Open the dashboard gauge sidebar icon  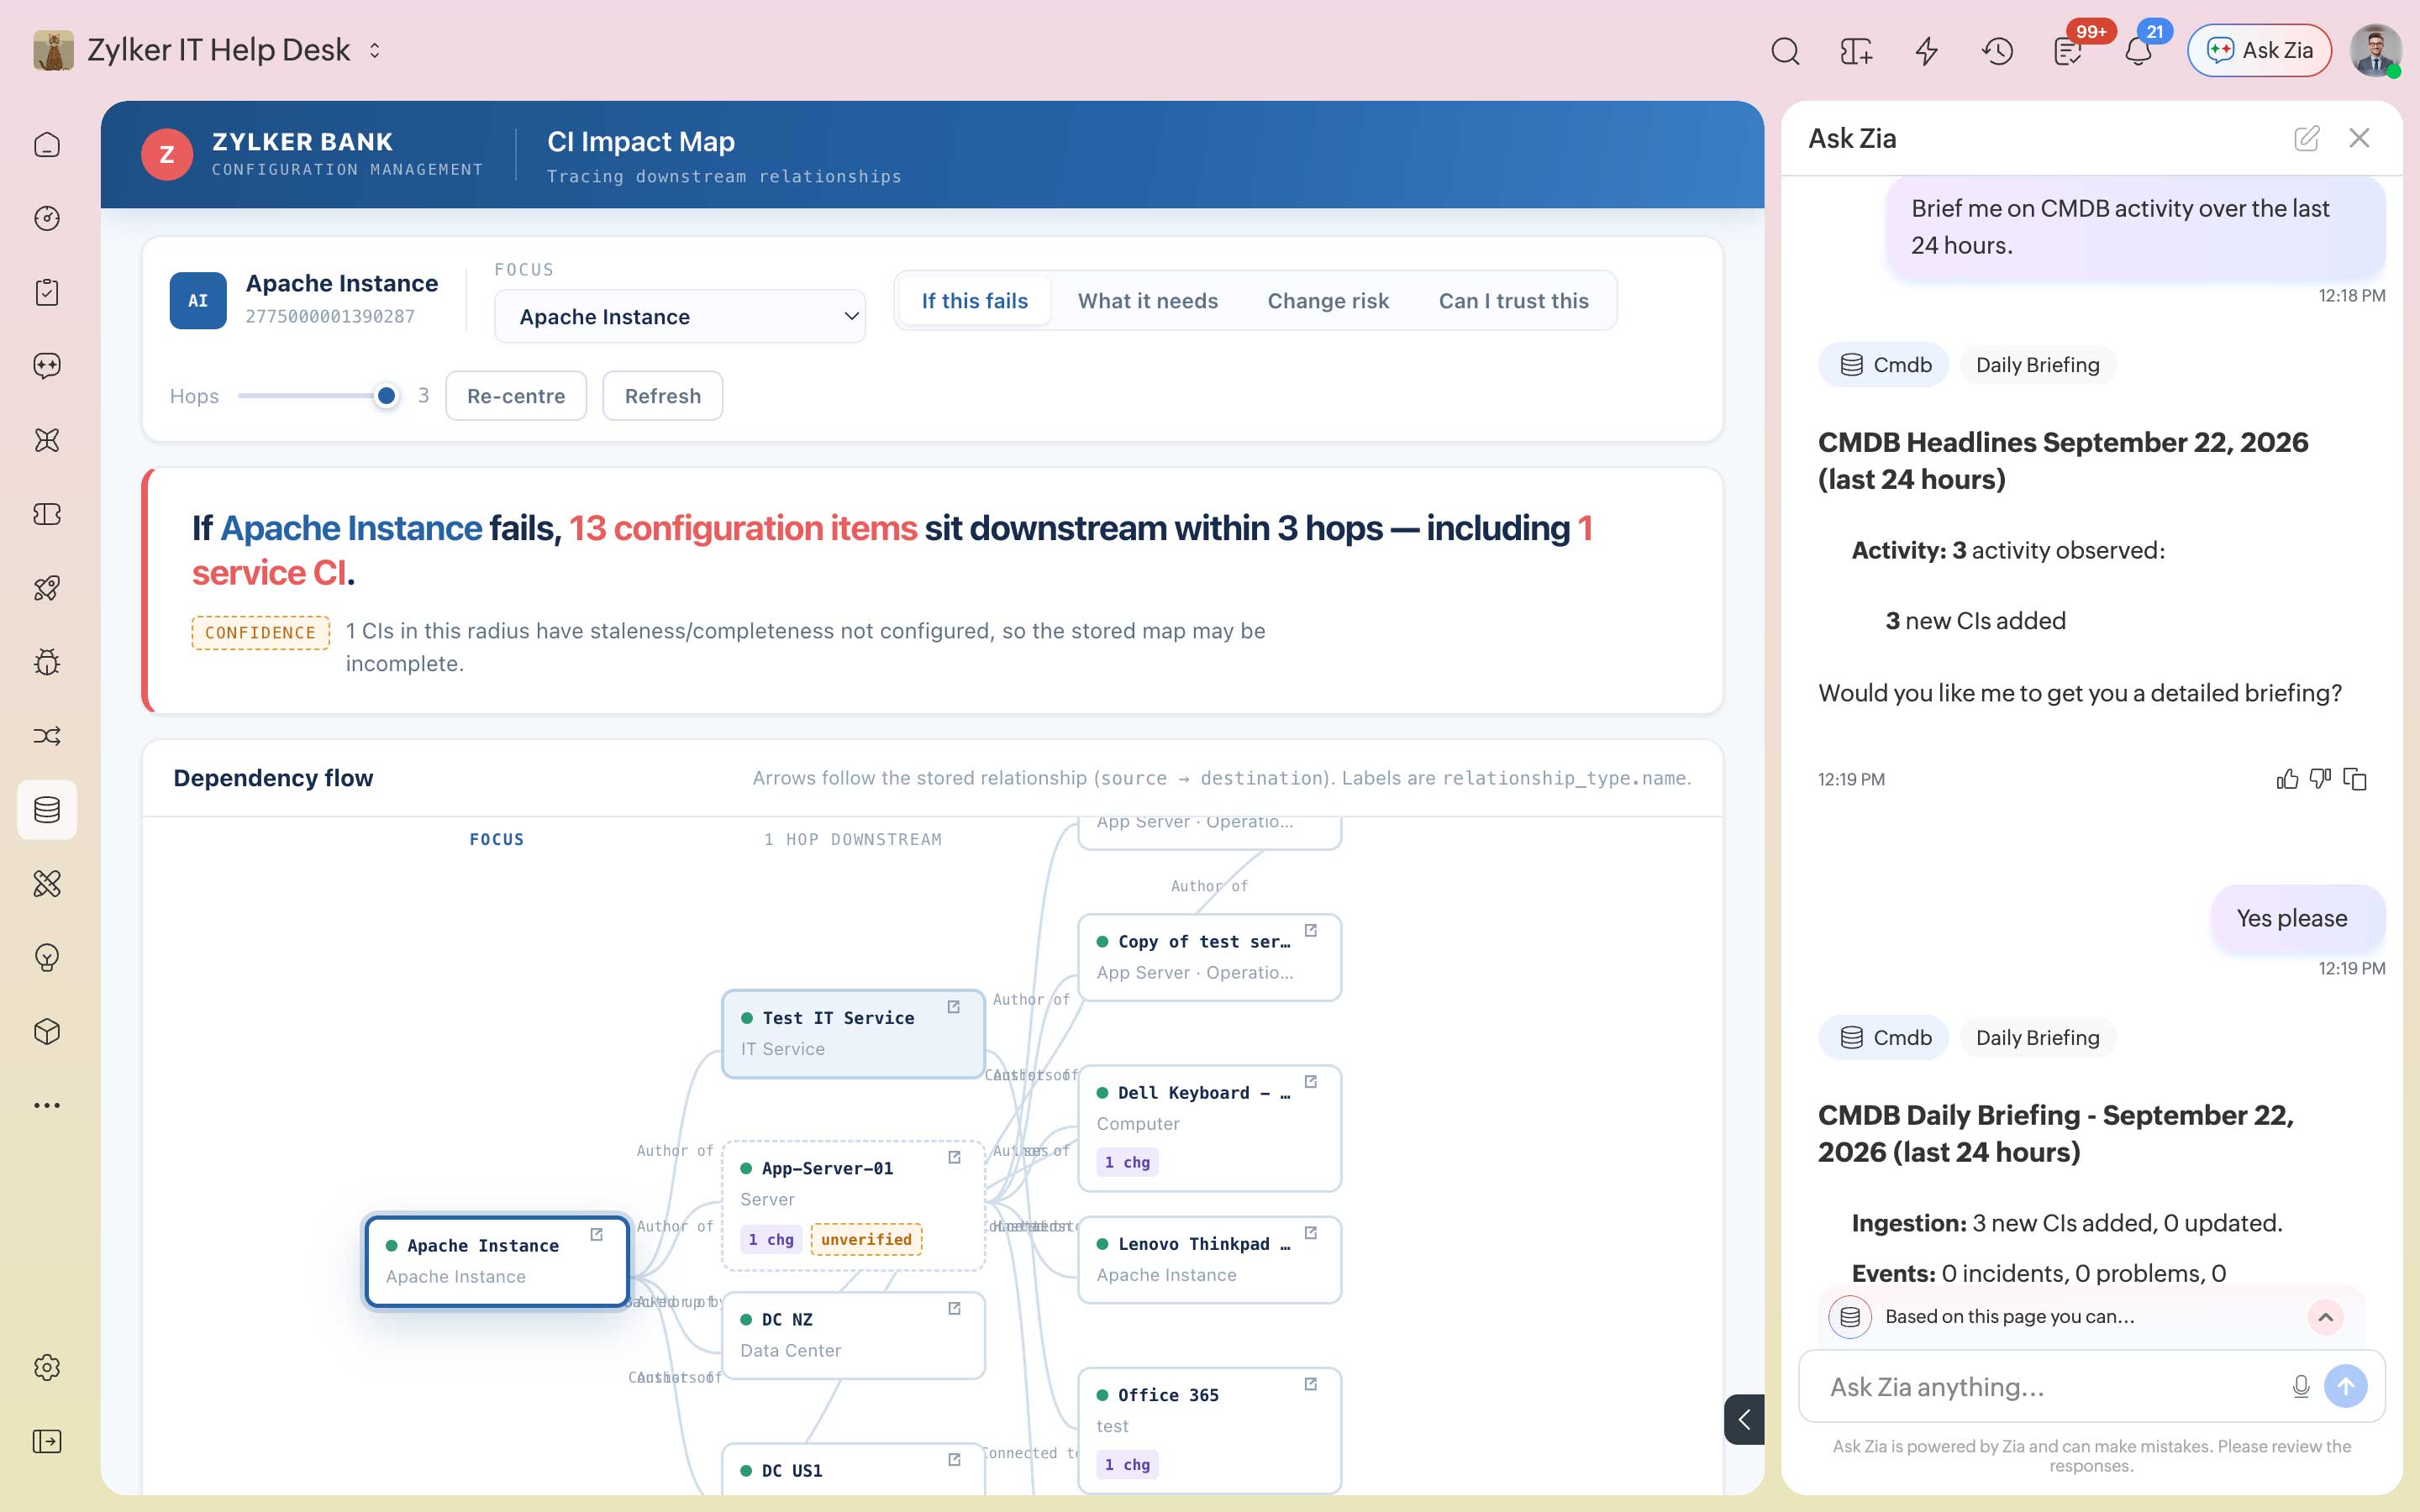47,219
